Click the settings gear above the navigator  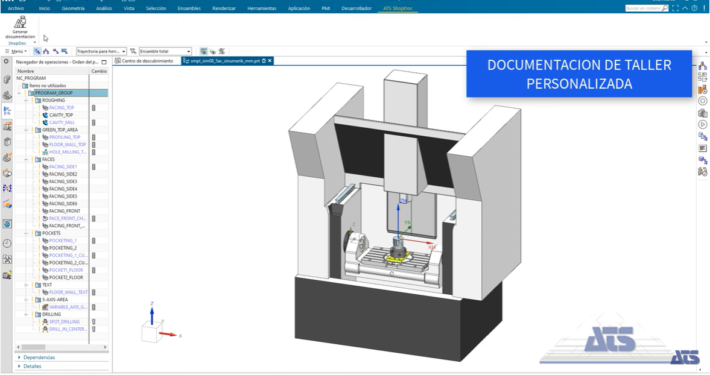tap(6, 62)
